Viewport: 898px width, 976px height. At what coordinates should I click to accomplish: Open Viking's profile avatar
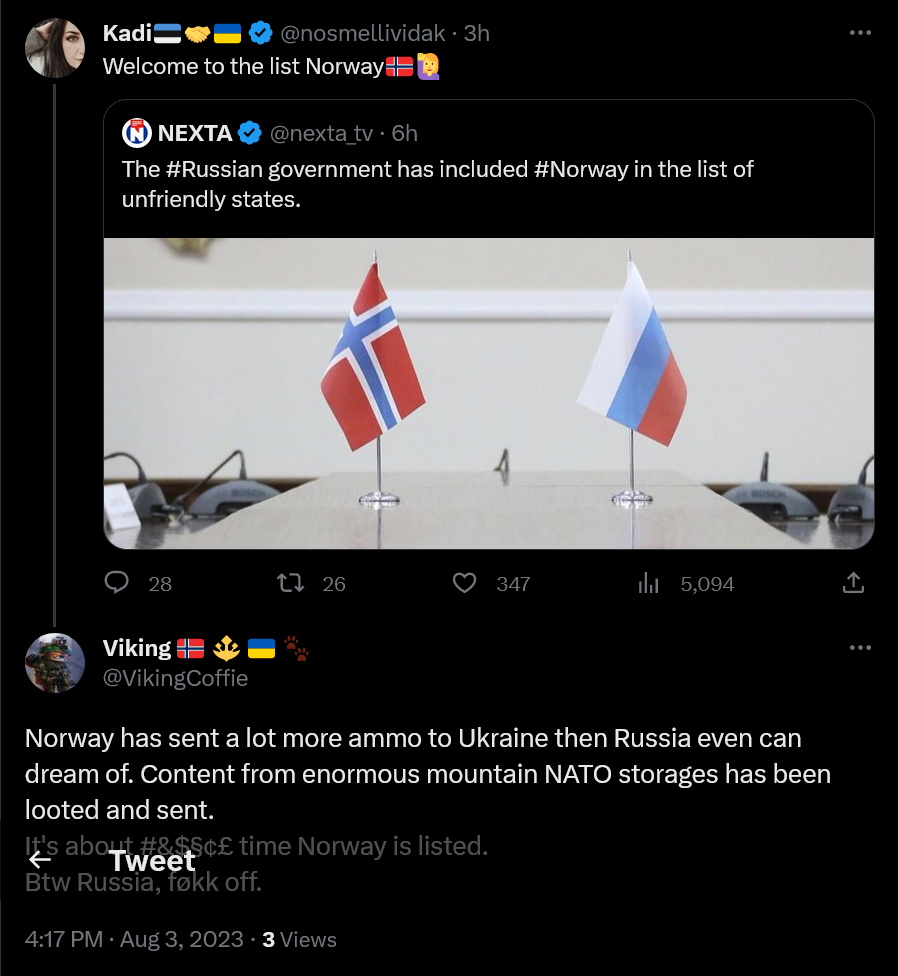(x=55, y=662)
